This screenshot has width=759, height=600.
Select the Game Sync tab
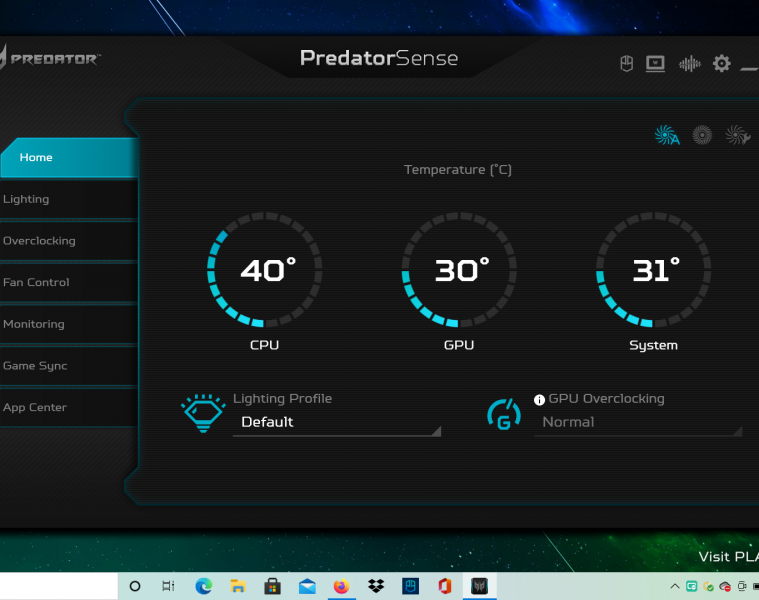point(69,366)
